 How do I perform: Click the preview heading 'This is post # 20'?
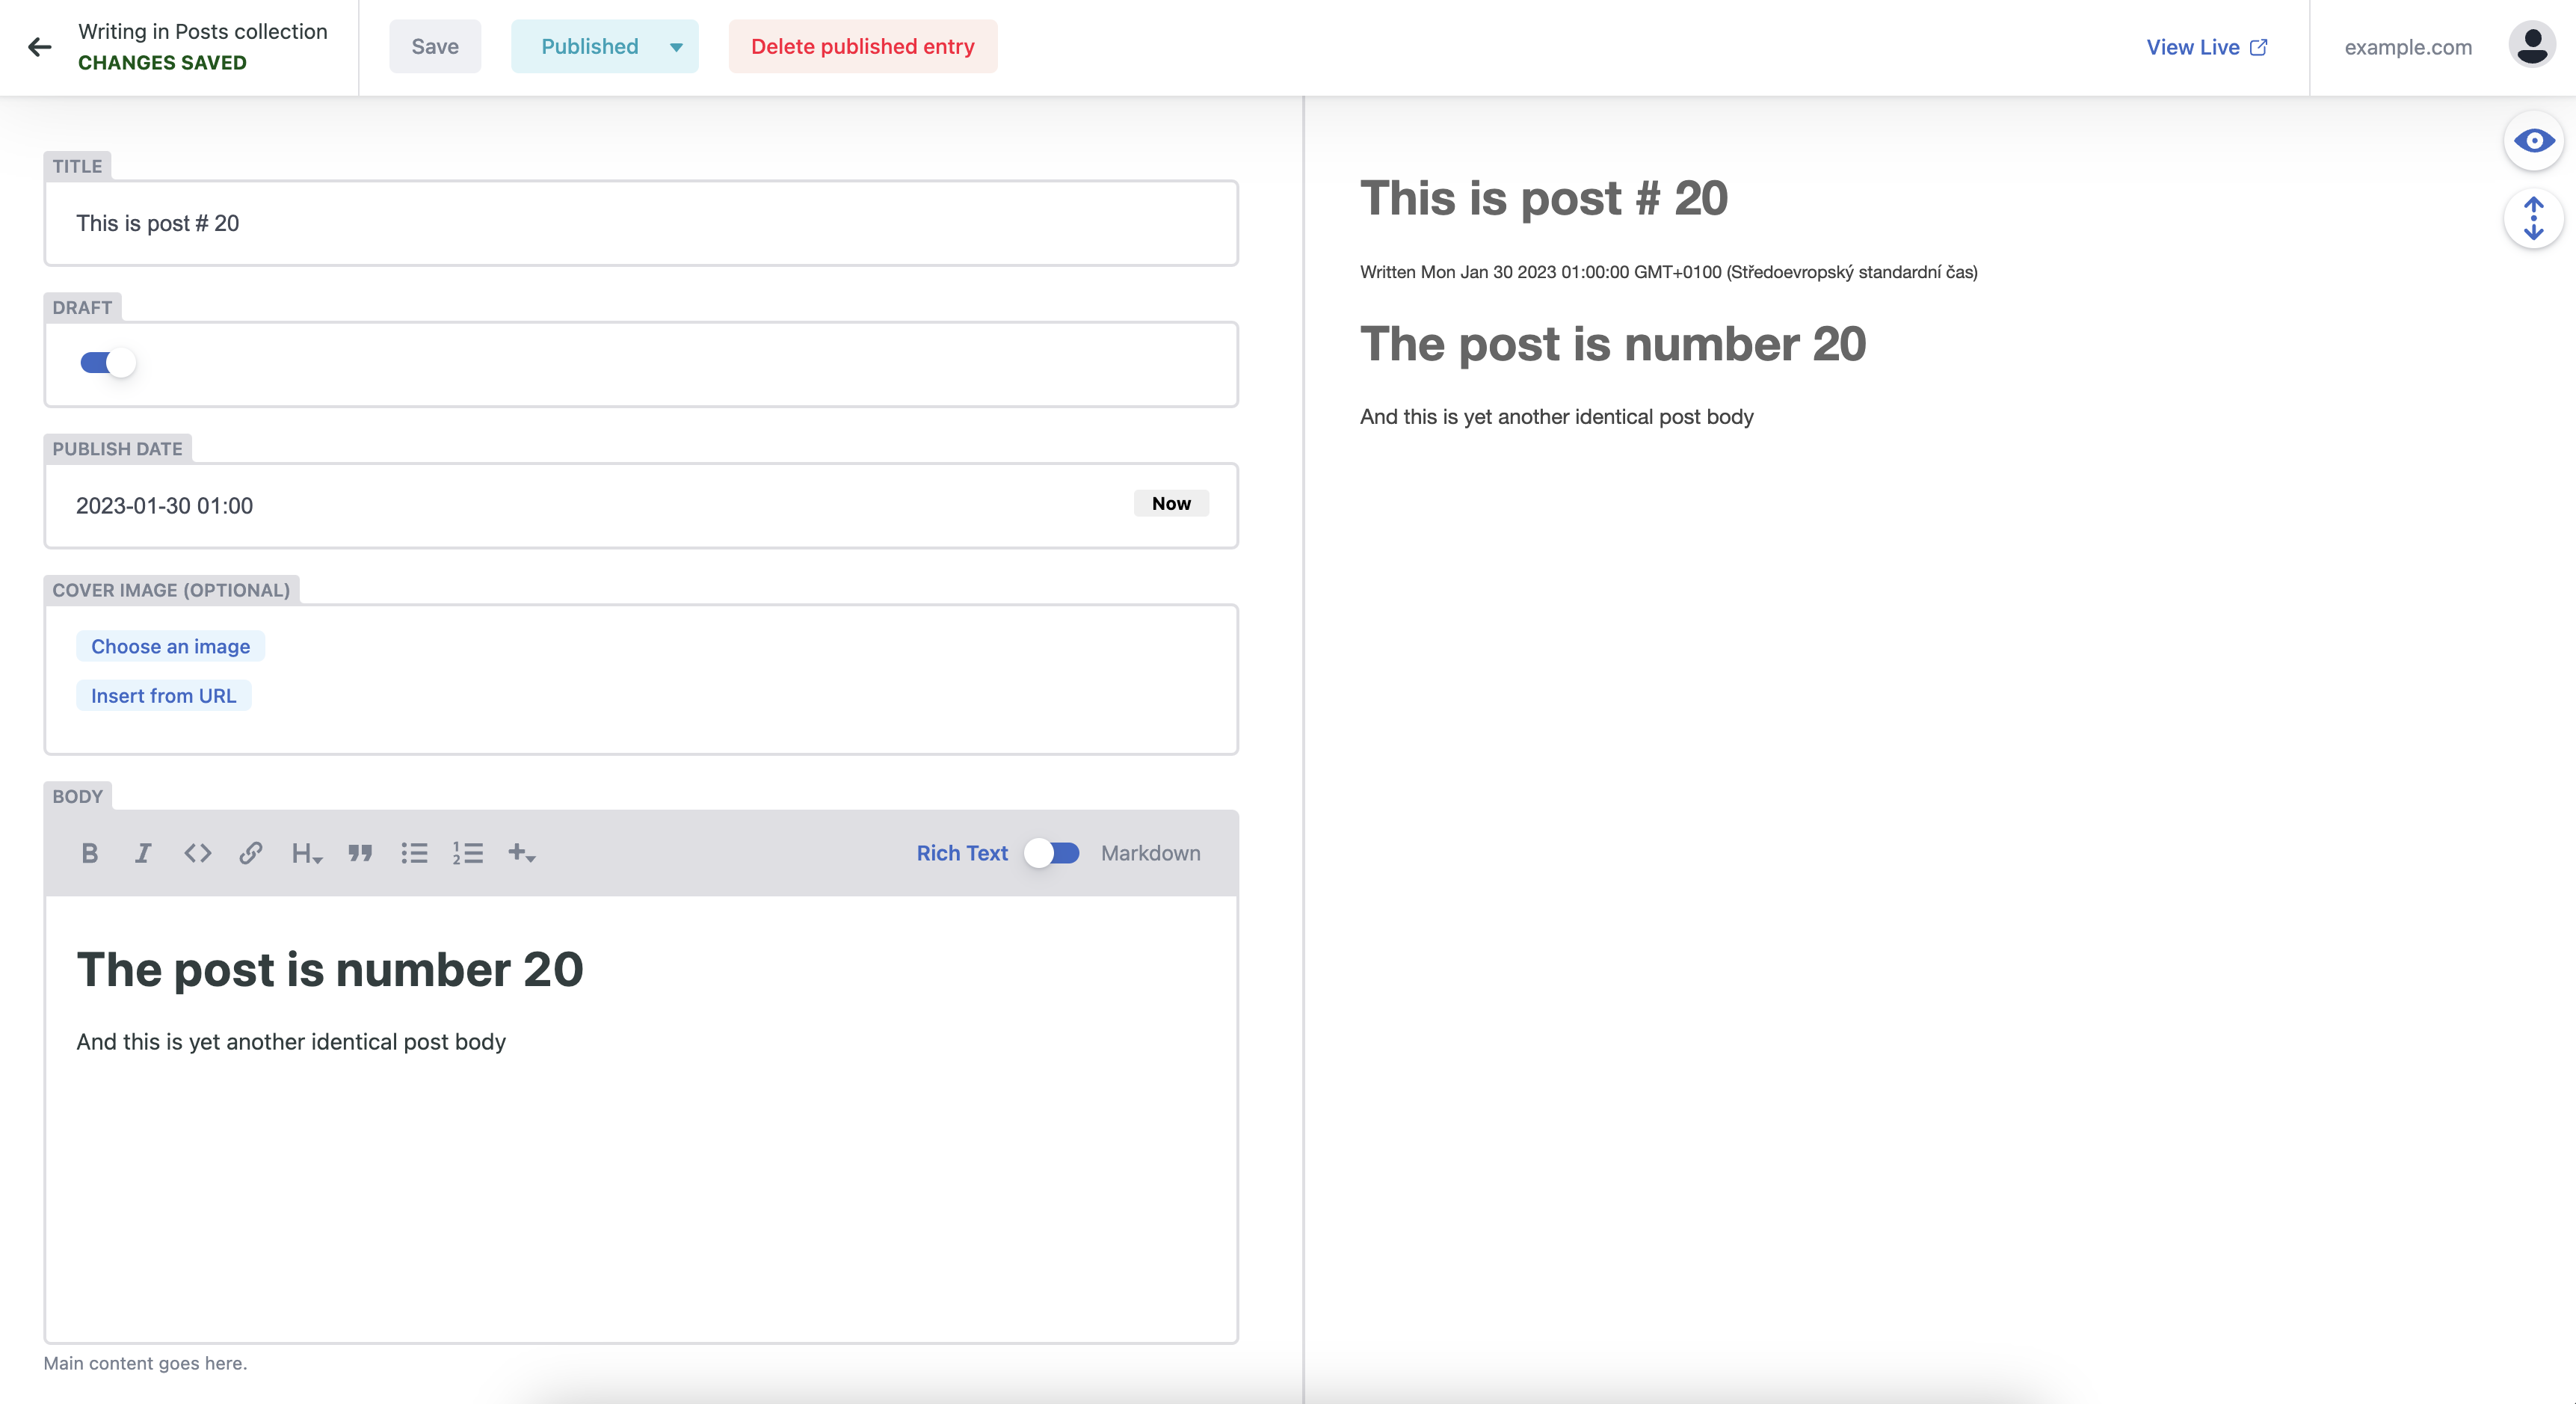(x=1544, y=198)
